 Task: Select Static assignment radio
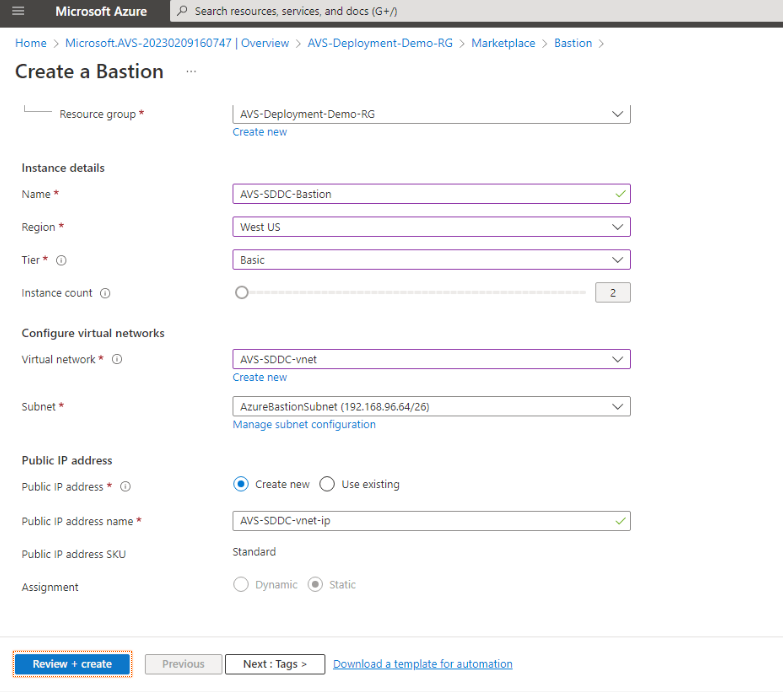point(315,584)
